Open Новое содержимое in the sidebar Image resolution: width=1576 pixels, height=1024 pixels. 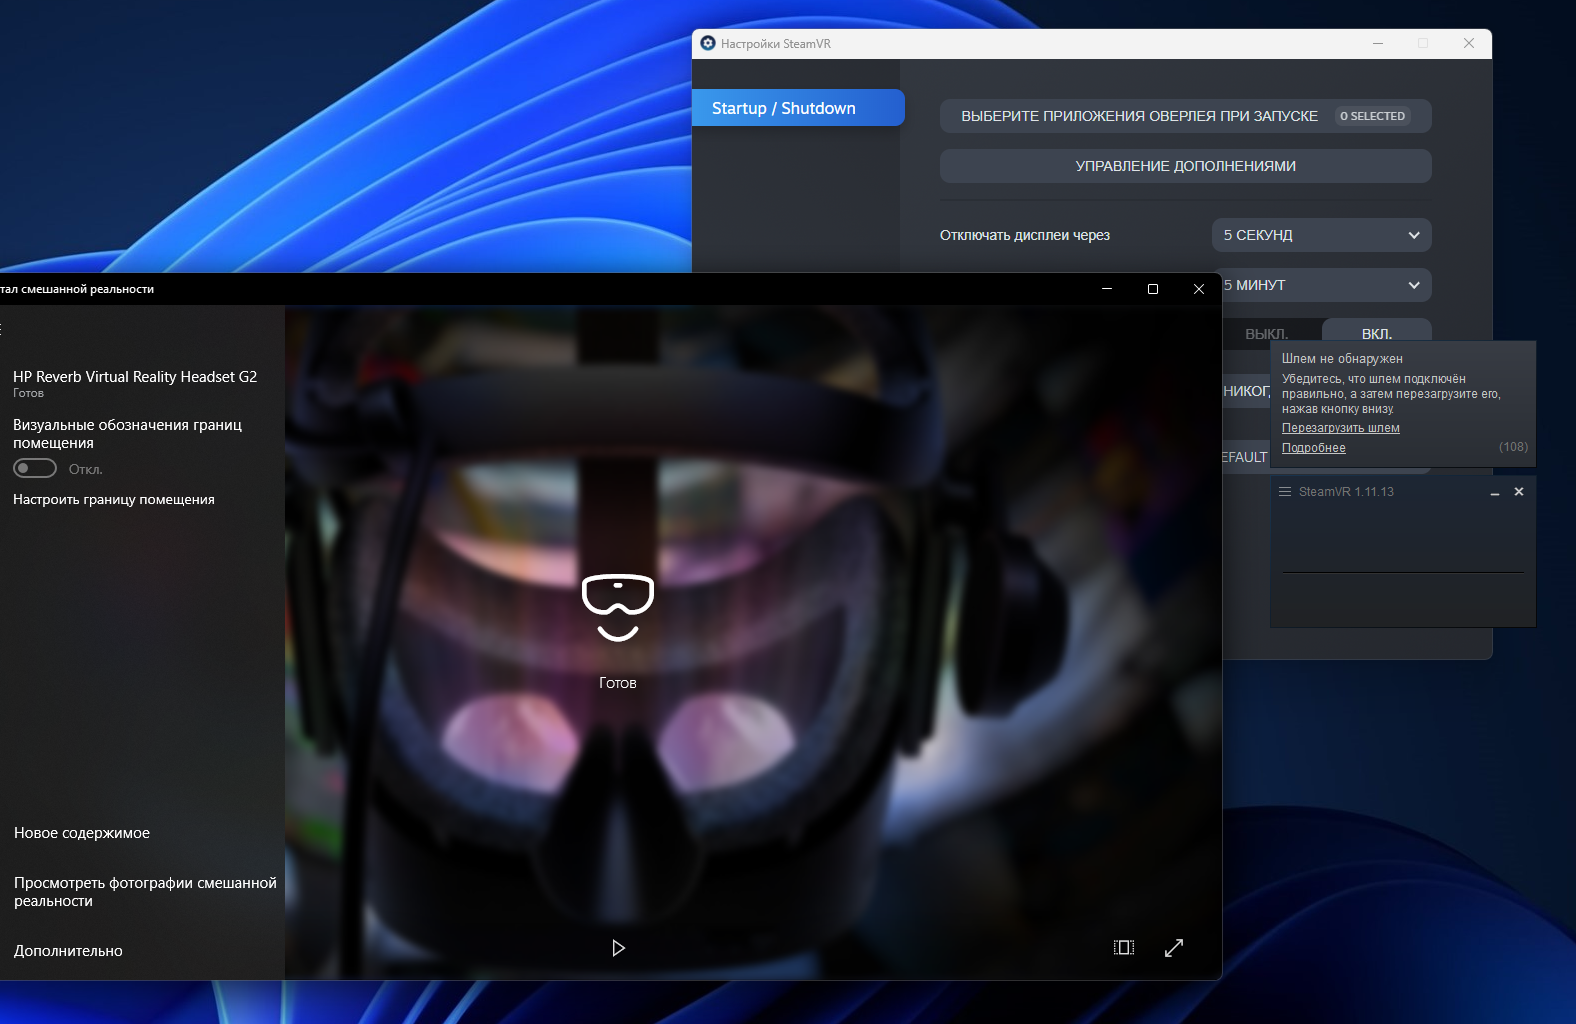[x=82, y=833]
